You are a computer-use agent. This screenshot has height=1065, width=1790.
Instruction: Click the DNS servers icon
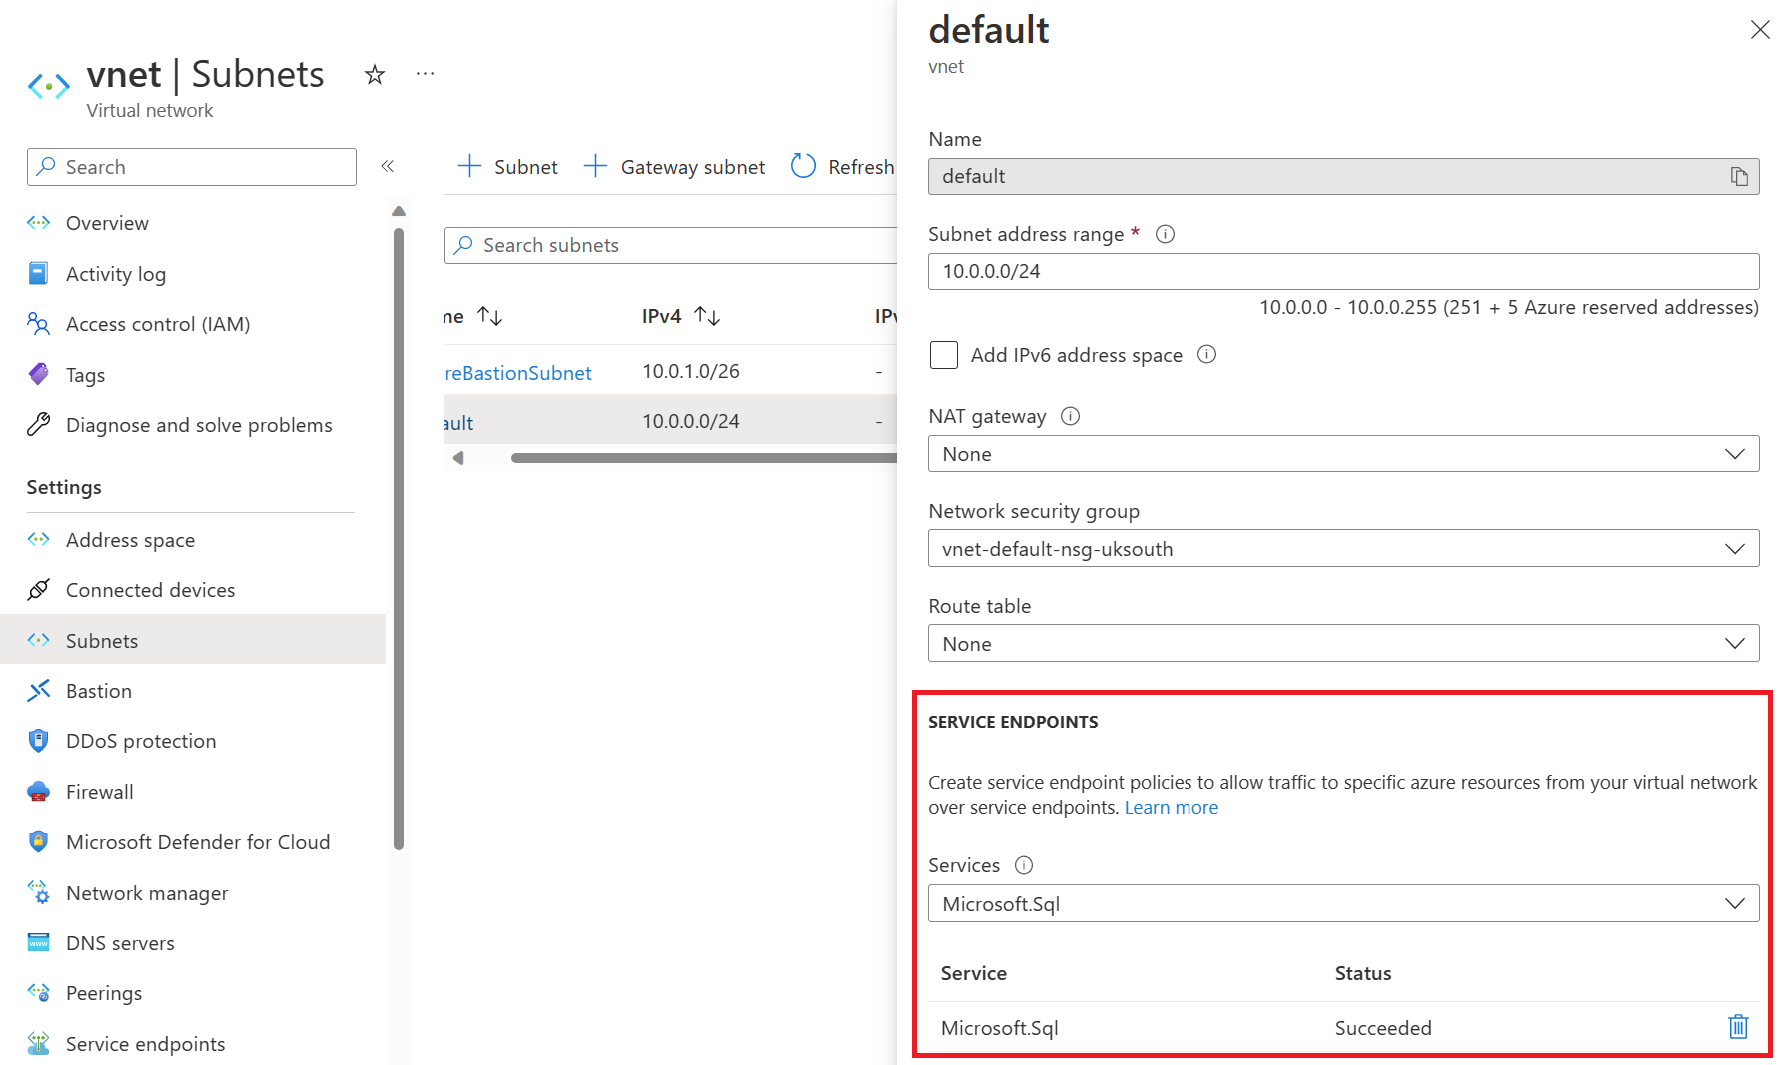click(x=39, y=942)
